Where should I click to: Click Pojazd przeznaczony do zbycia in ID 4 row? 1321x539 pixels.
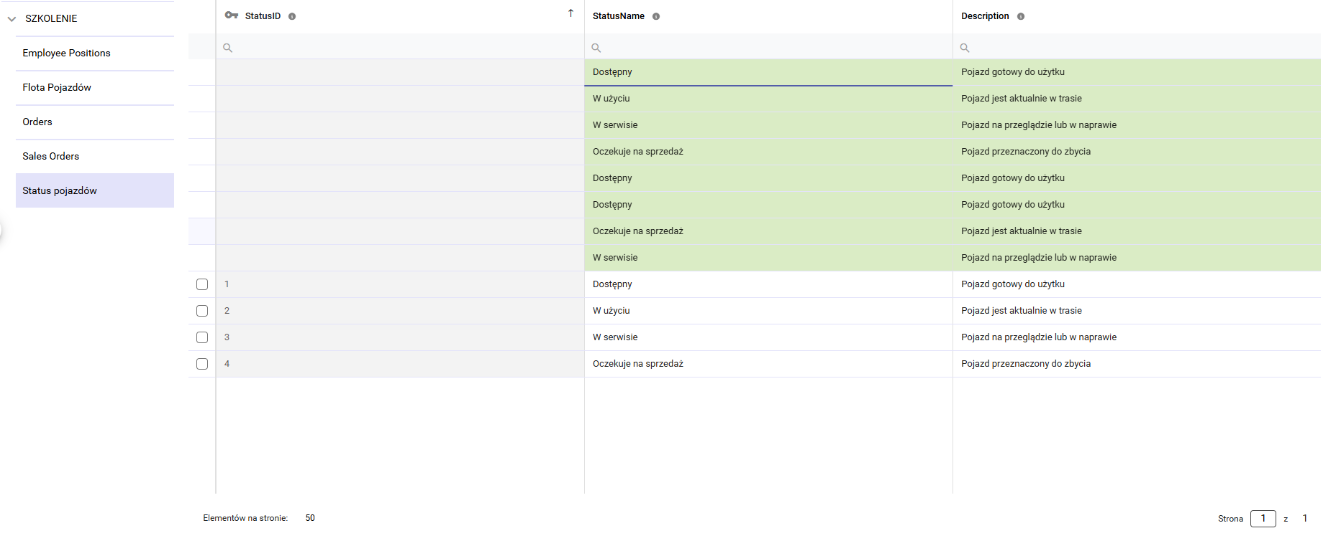click(x=1026, y=364)
